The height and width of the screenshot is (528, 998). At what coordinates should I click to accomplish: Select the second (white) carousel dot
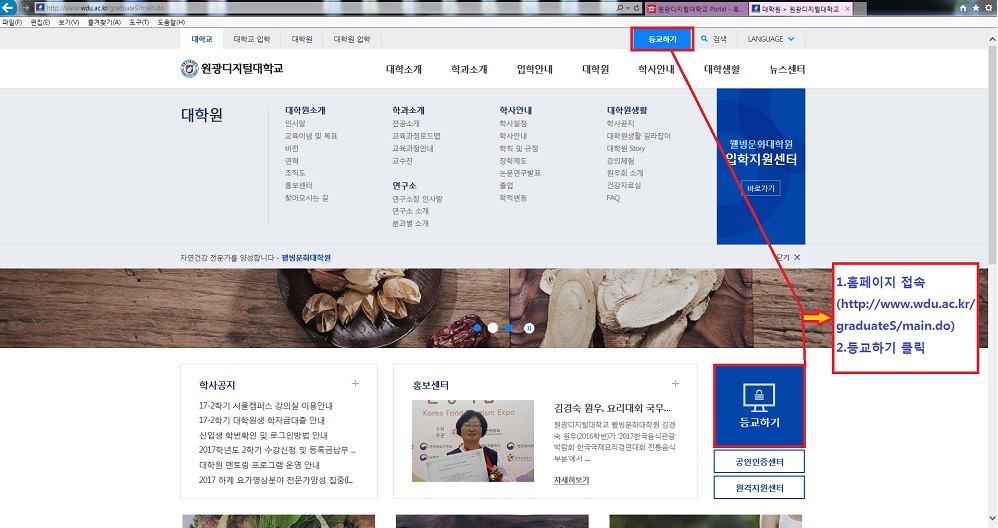[x=493, y=328]
